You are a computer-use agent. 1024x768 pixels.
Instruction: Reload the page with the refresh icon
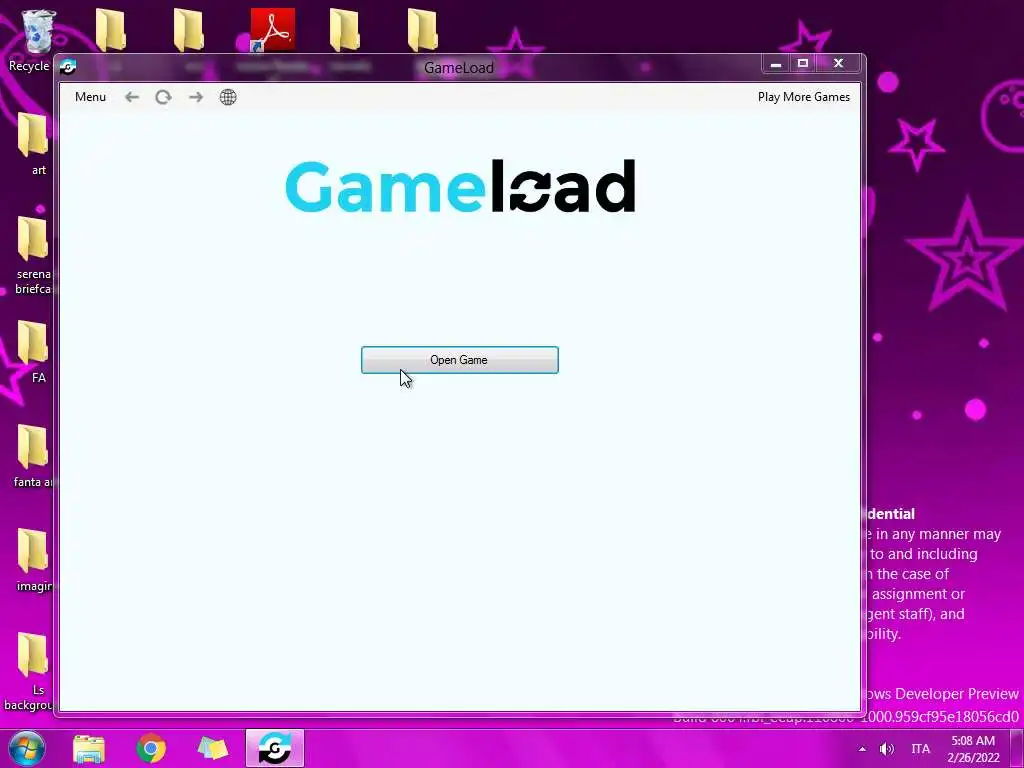[x=163, y=97]
